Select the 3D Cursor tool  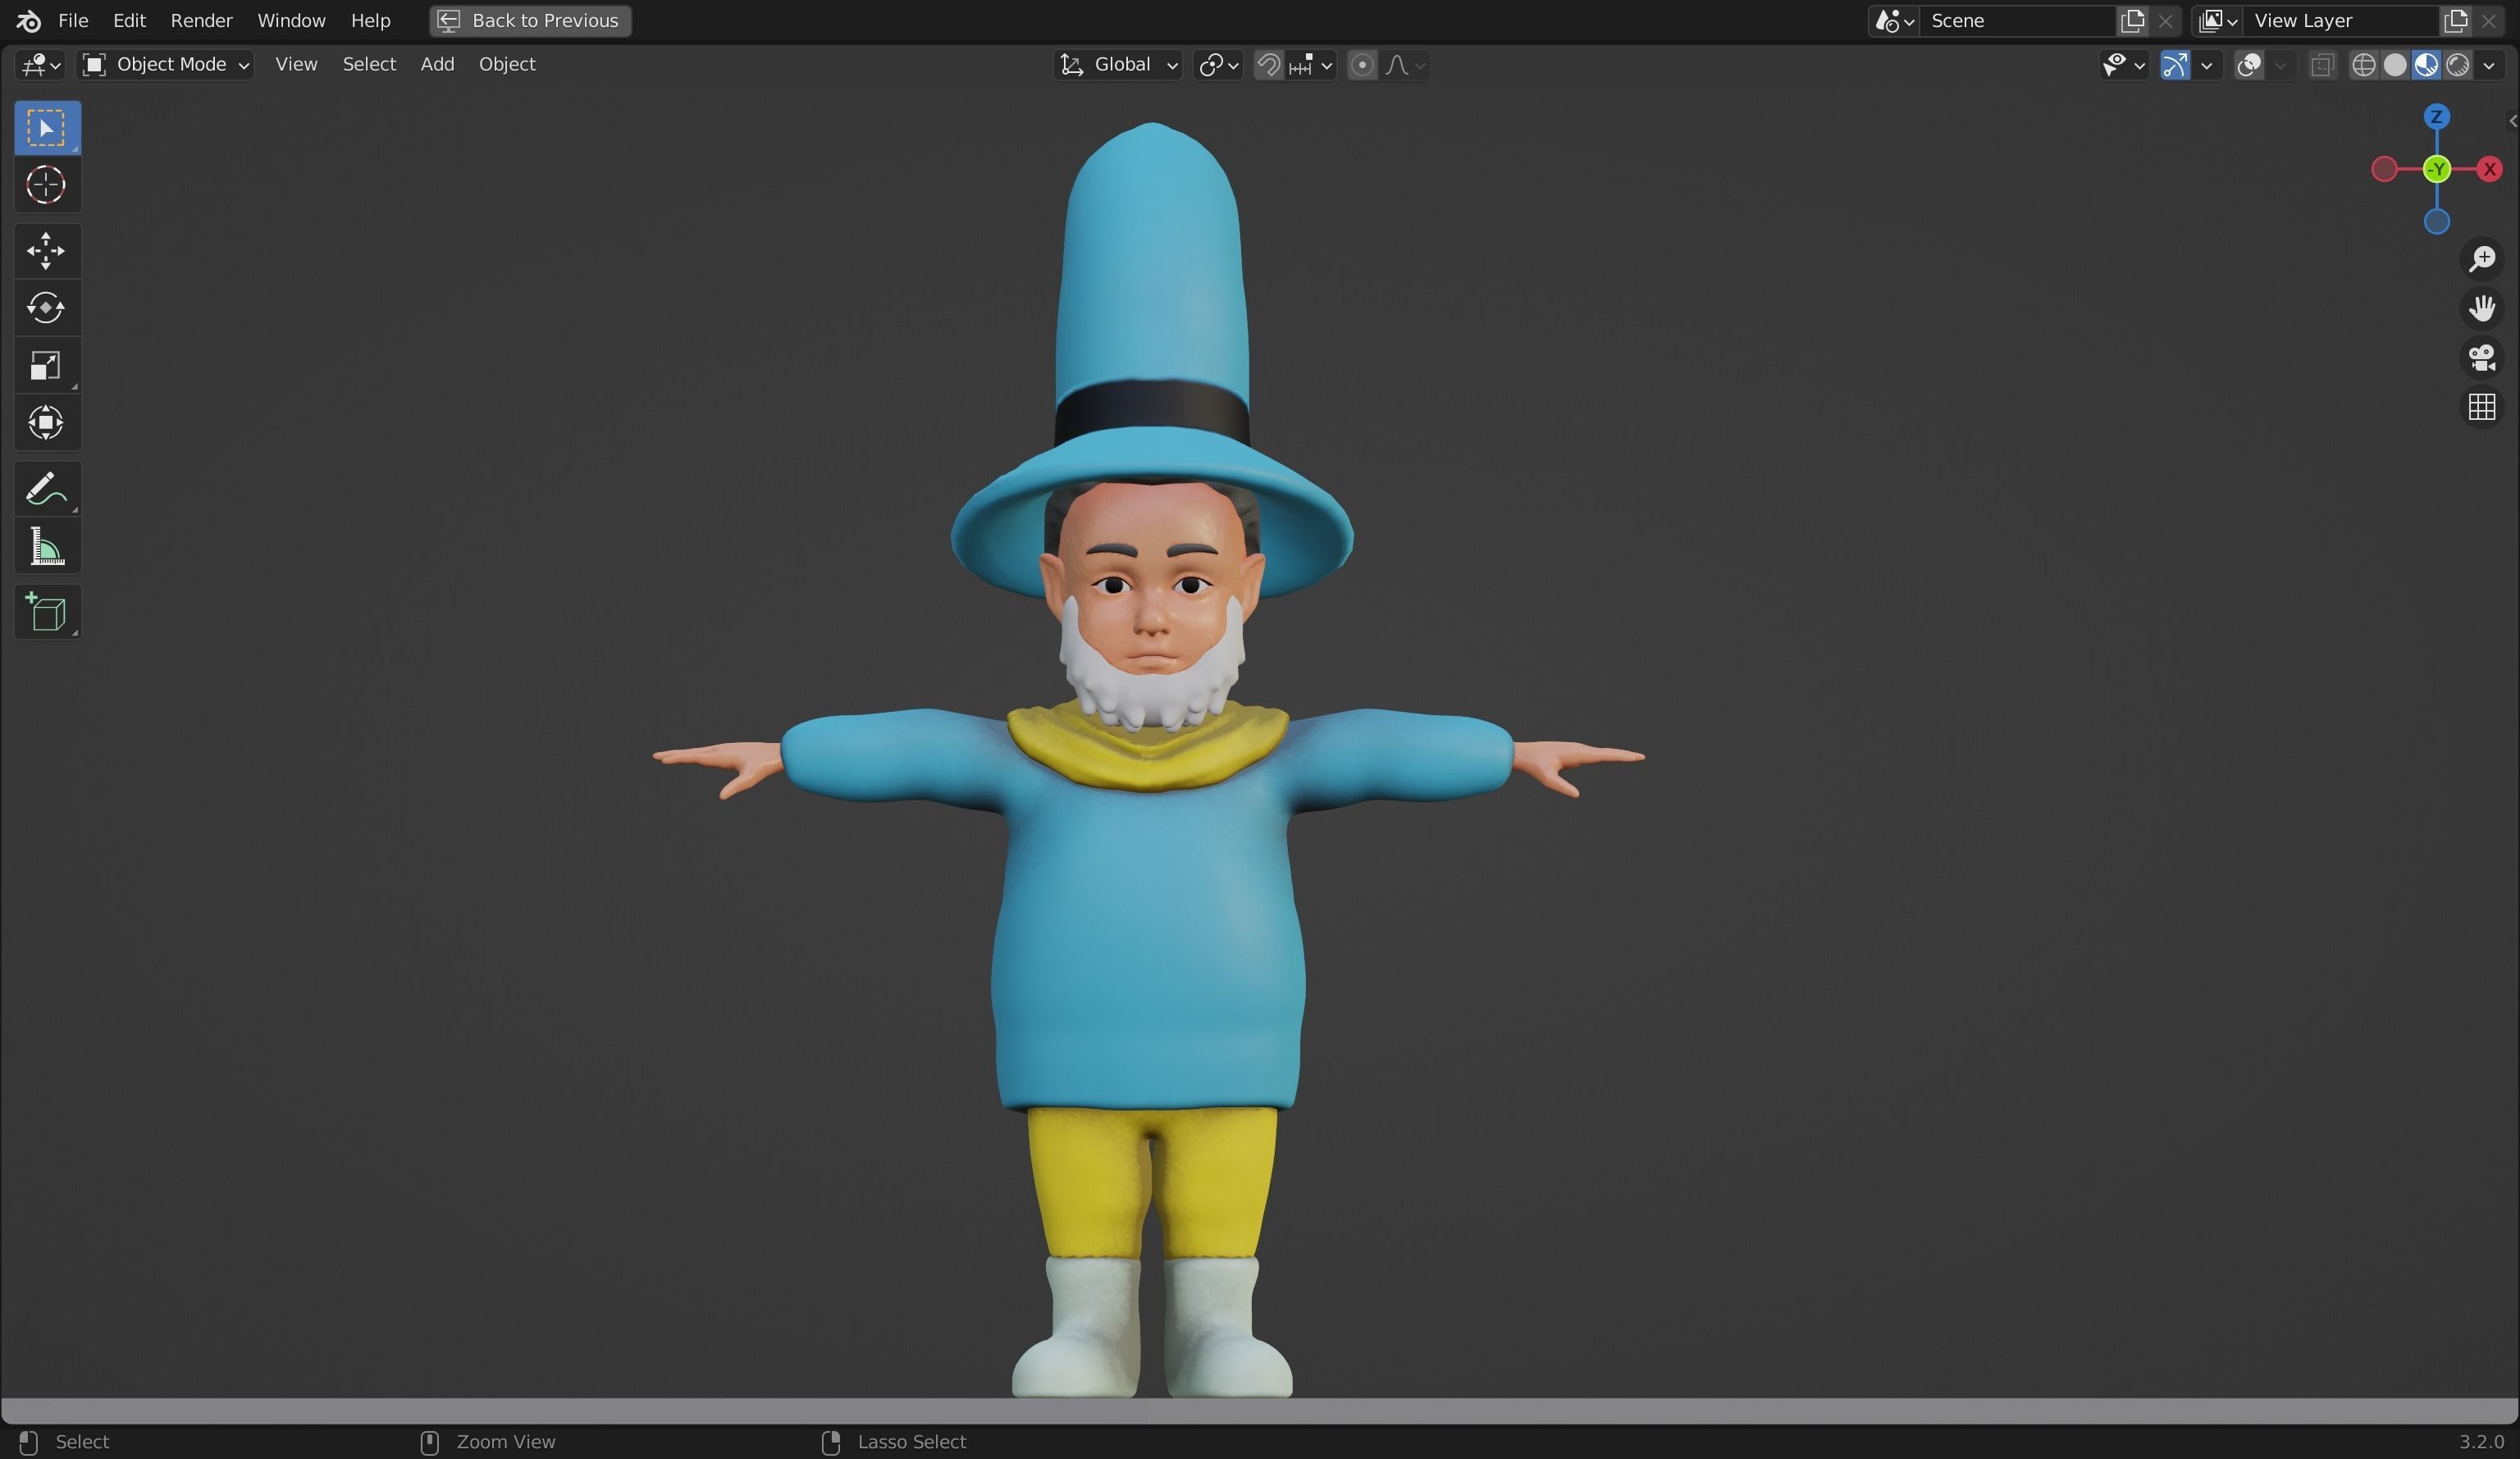[46, 185]
